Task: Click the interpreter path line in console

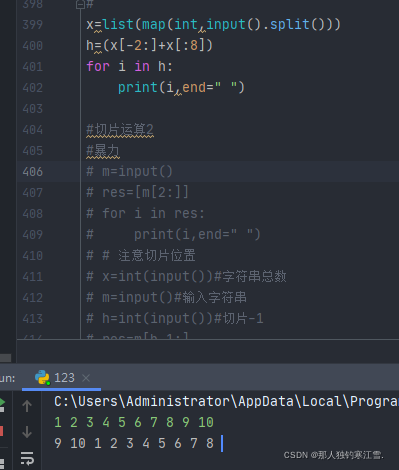Action: click(x=226, y=401)
